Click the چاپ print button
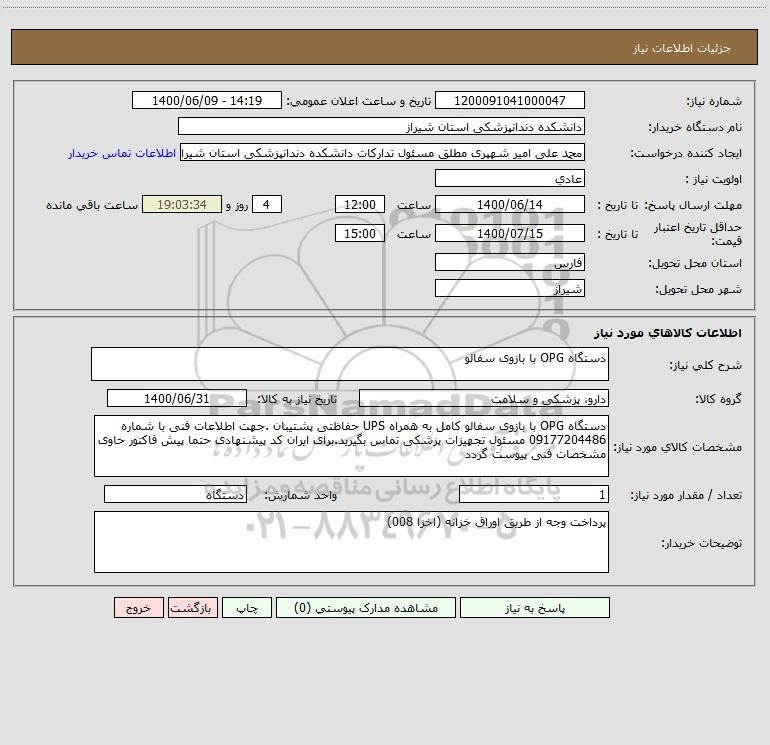 tap(247, 608)
